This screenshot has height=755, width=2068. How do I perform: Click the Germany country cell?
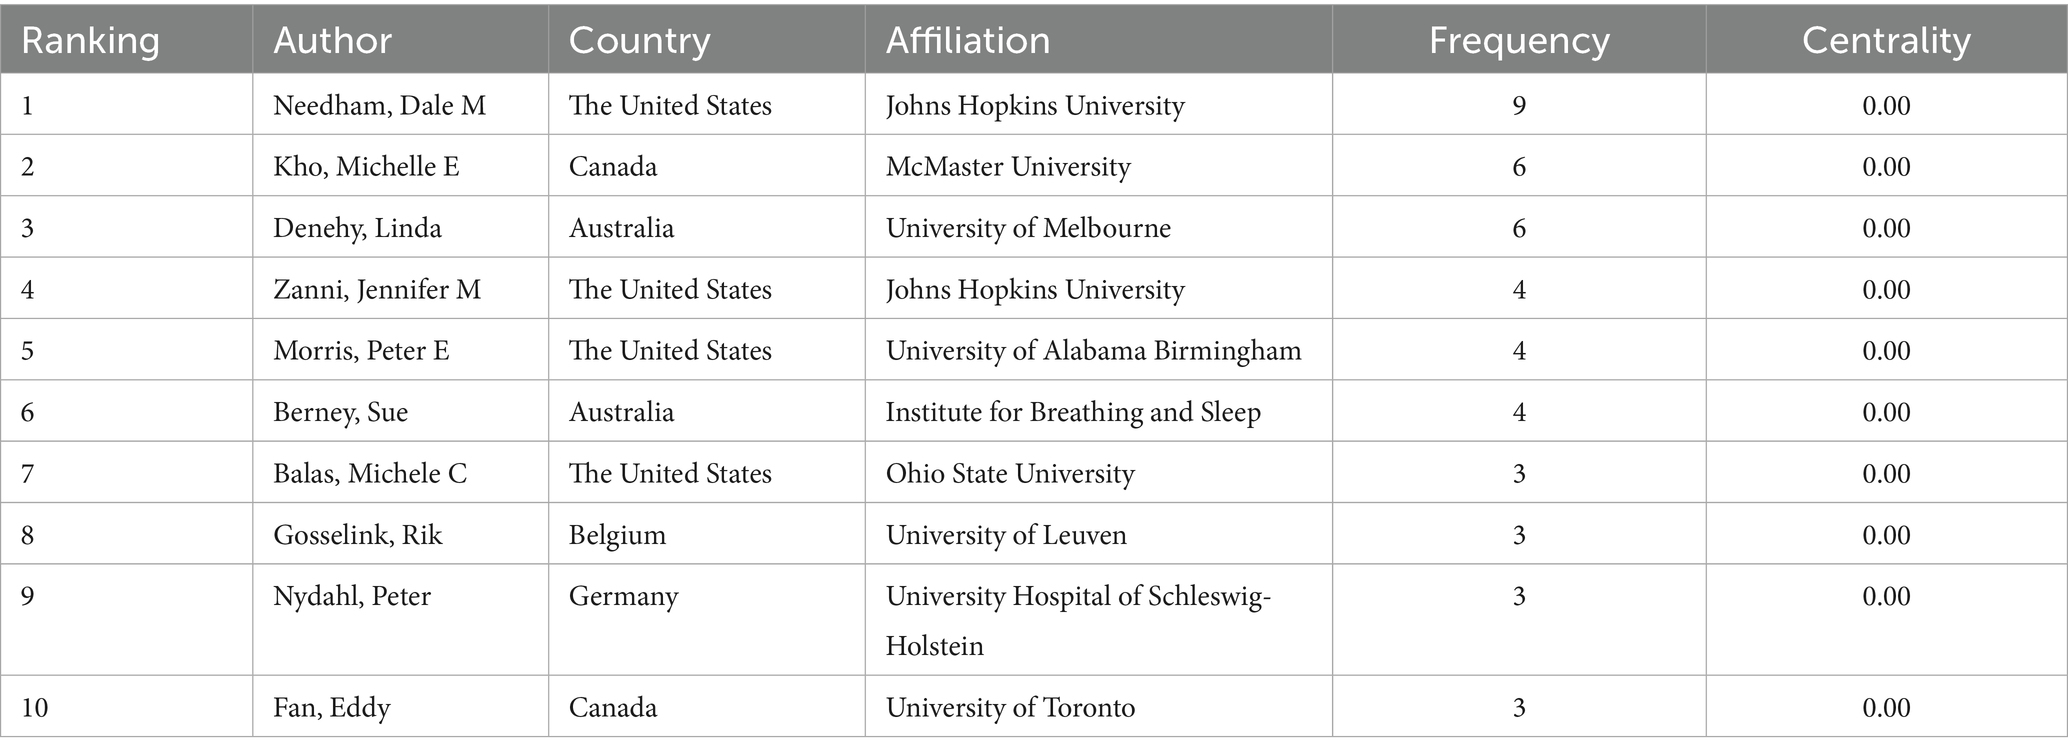pyautogui.click(x=623, y=597)
